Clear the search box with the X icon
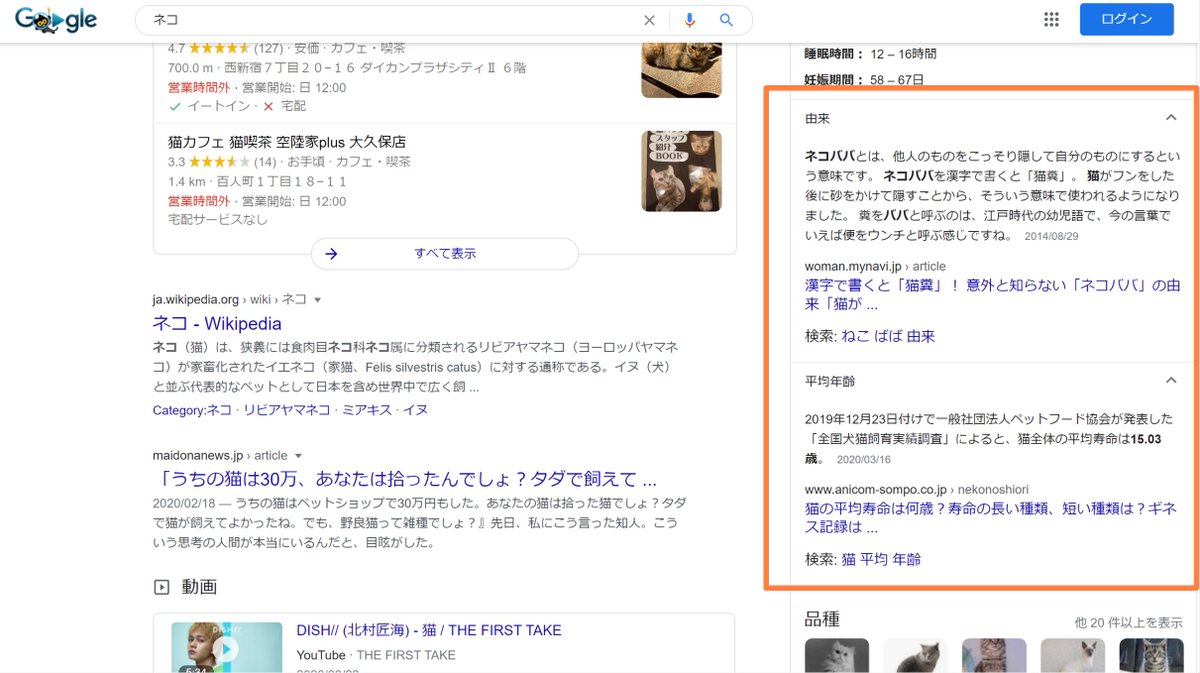 click(x=649, y=20)
